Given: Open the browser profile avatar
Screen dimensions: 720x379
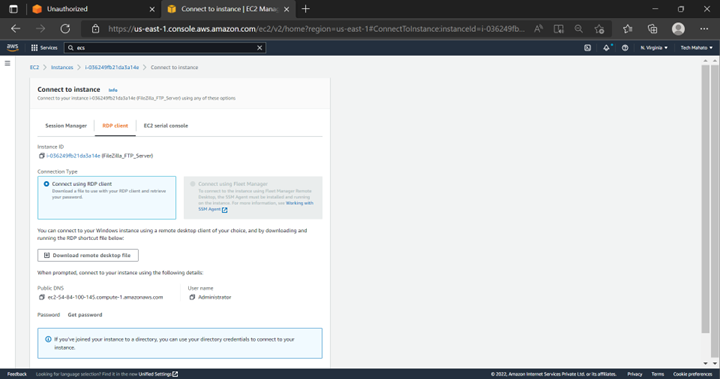Looking at the screenshot, I should click(678, 29).
